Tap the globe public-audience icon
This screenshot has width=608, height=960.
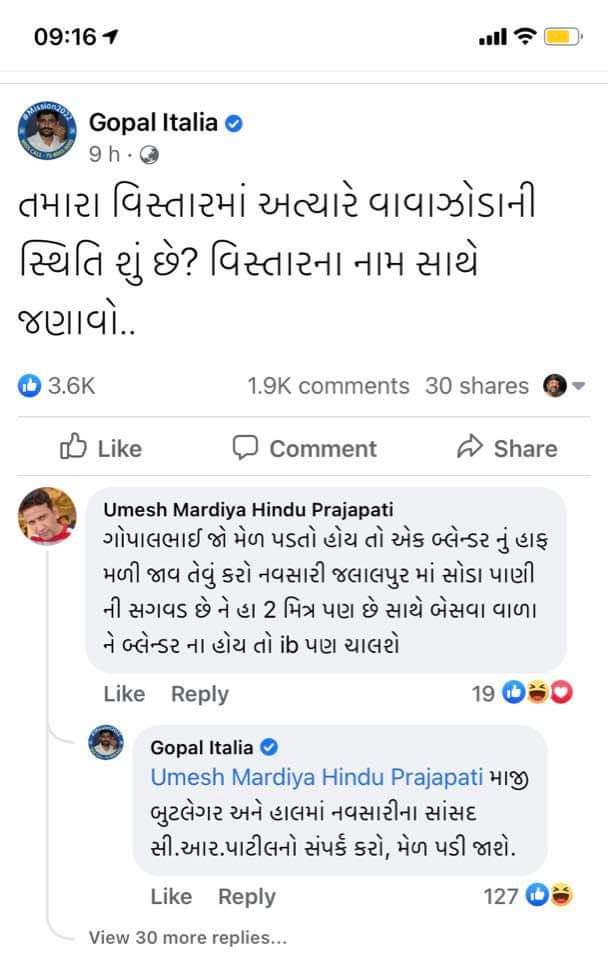tap(149, 155)
